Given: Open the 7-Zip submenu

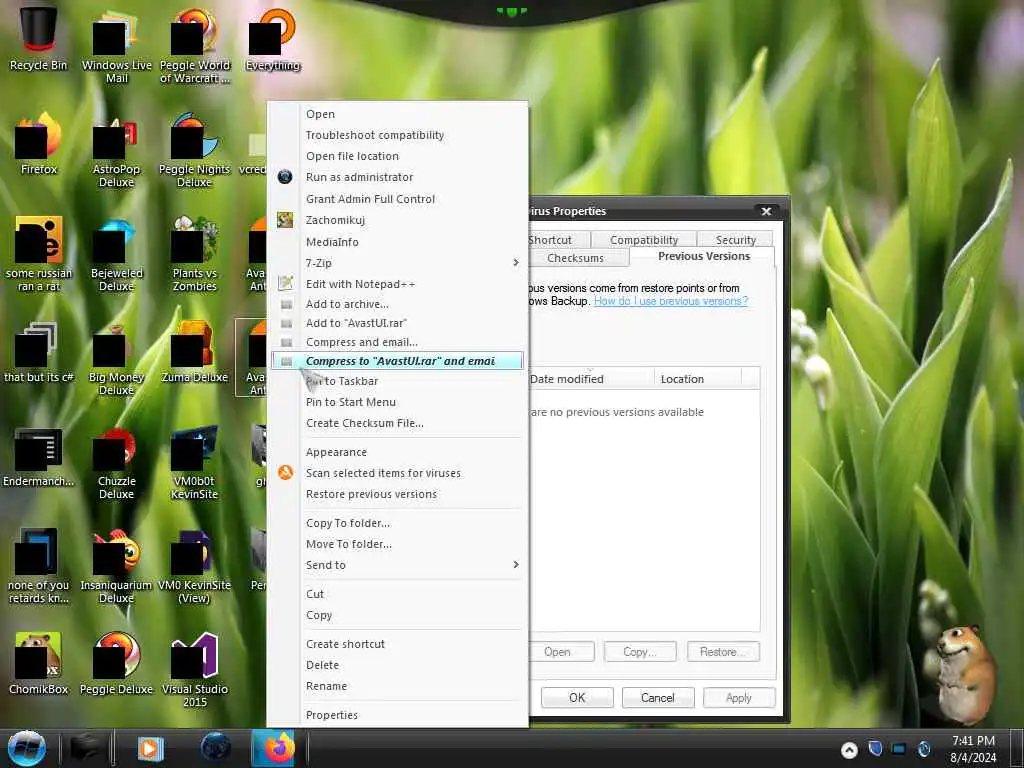Looking at the screenshot, I should 397,263.
